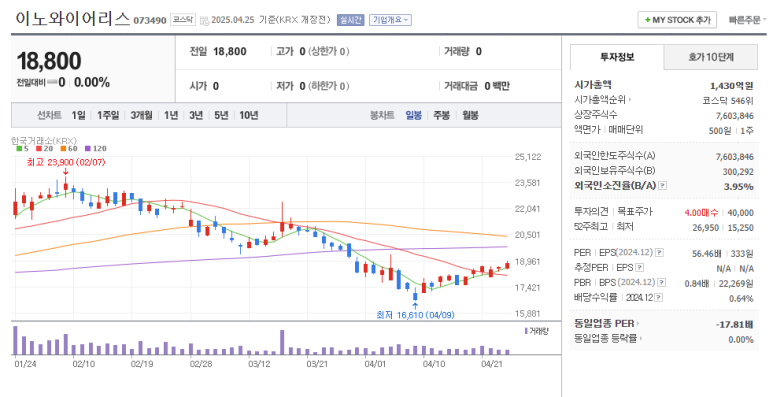The image size is (773, 397).
Task: Click orange 60-day moving average legend swatch
Action: pyautogui.click(x=63, y=148)
